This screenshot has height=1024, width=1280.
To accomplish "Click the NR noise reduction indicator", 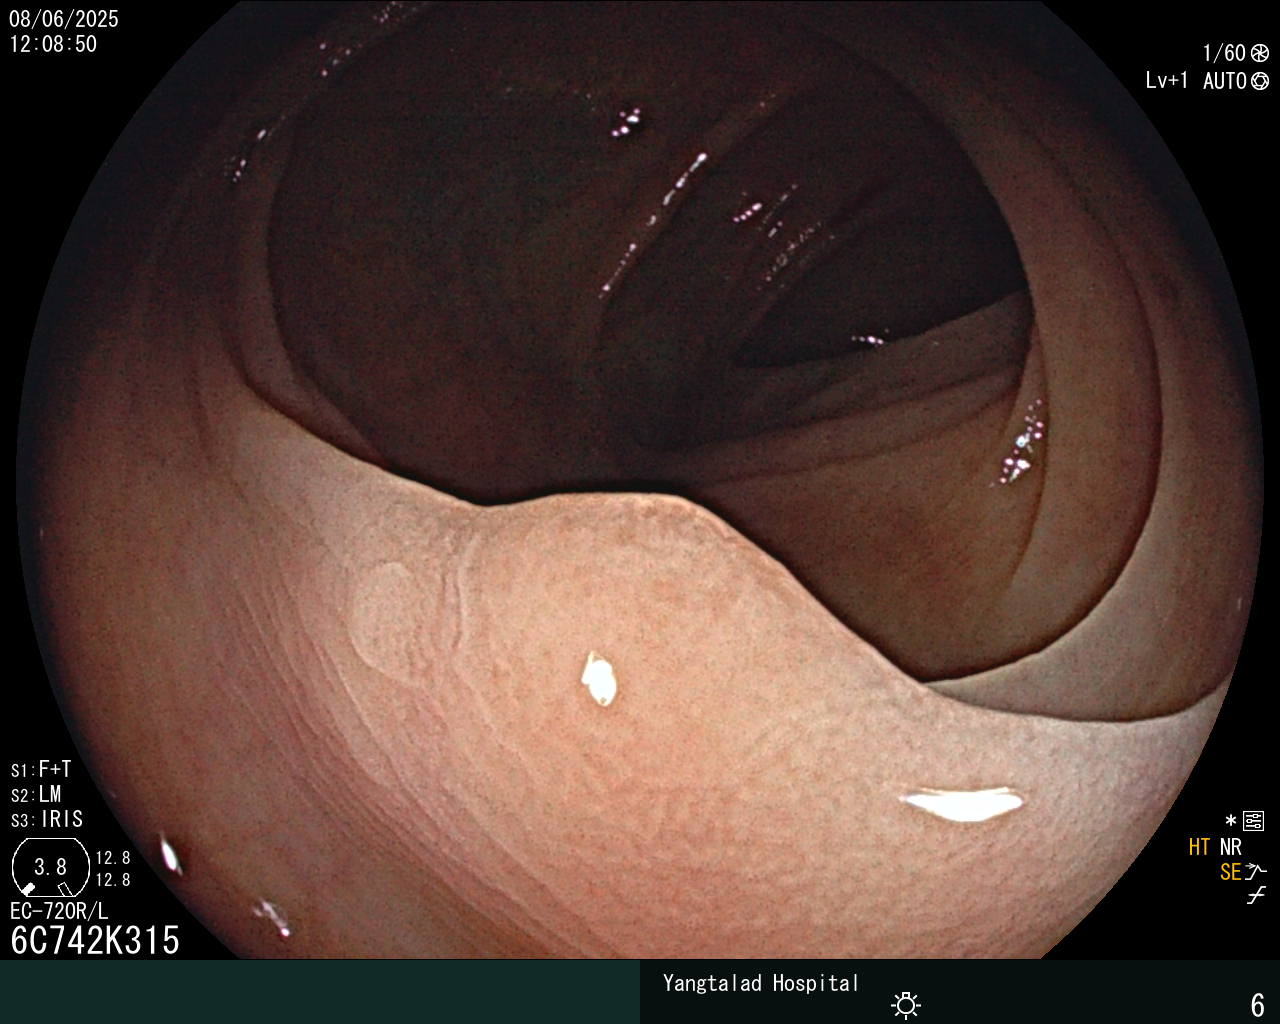I will pos(1231,847).
